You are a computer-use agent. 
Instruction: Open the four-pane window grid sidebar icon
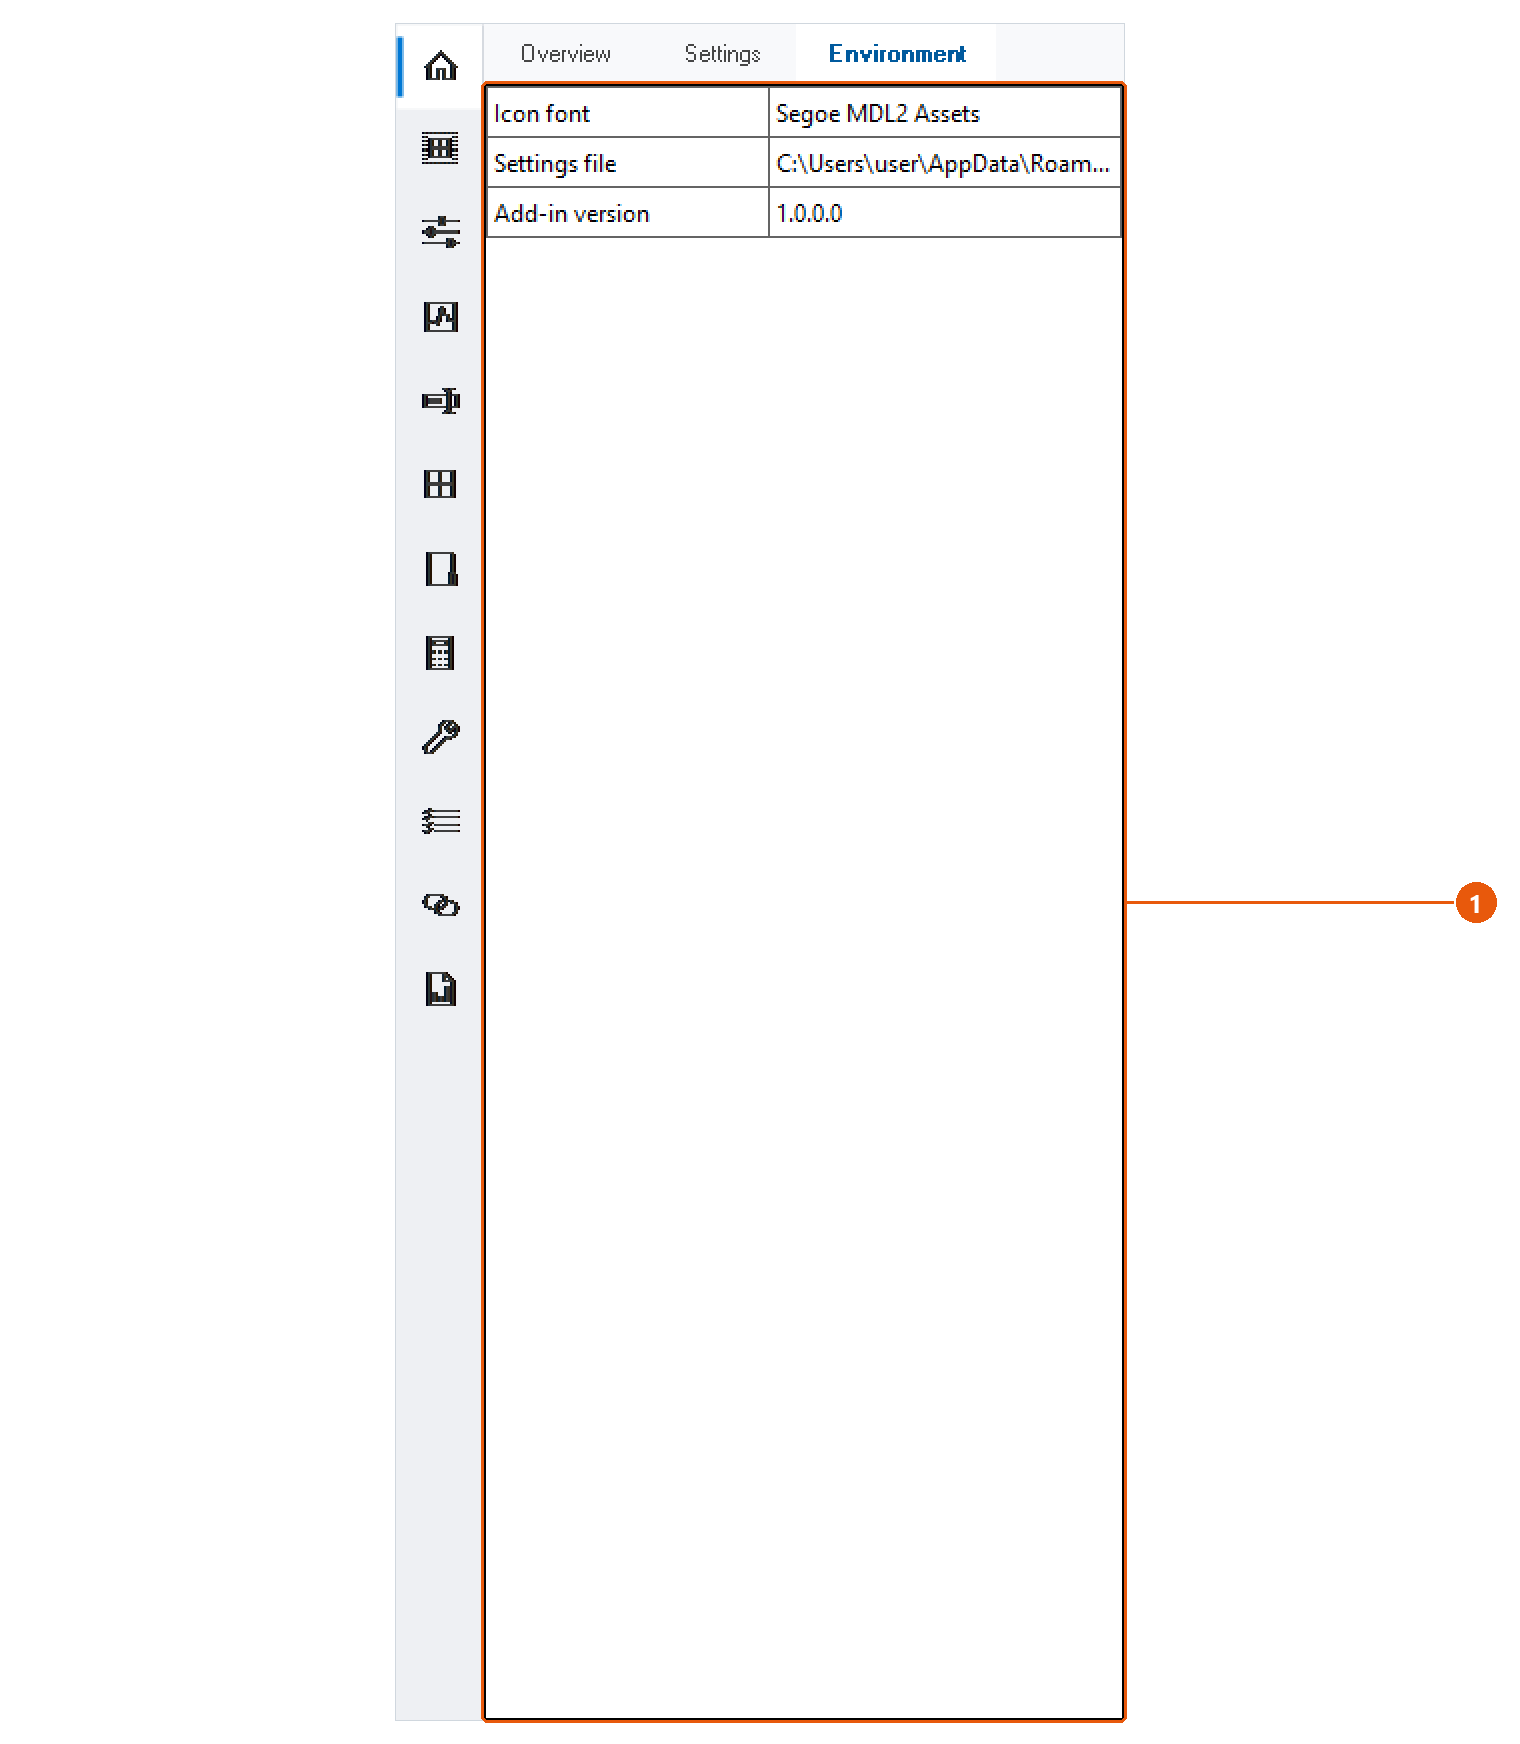pyautogui.click(x=440, y=485)
